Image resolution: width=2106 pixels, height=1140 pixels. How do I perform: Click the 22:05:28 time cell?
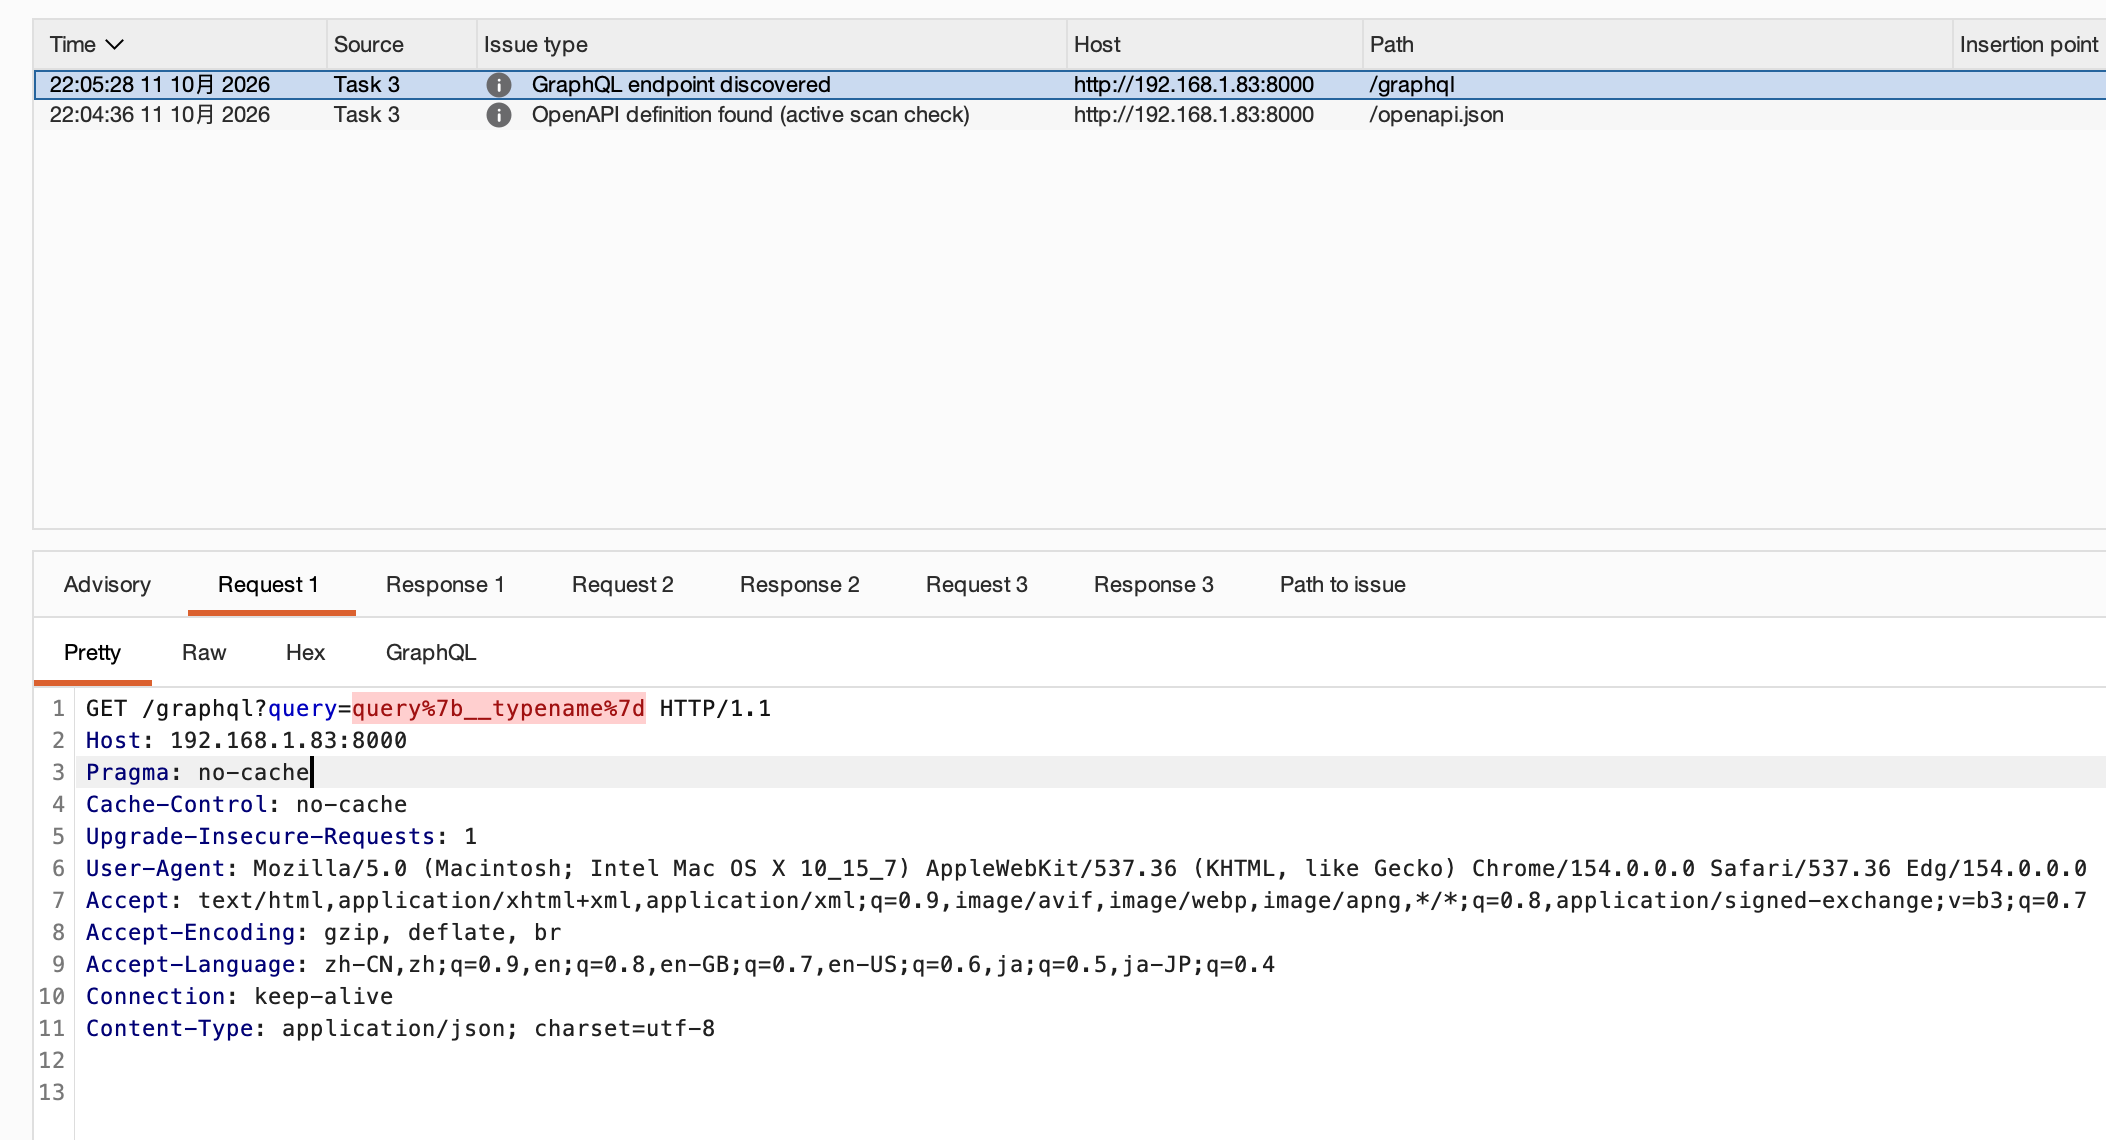coord(160,85)
